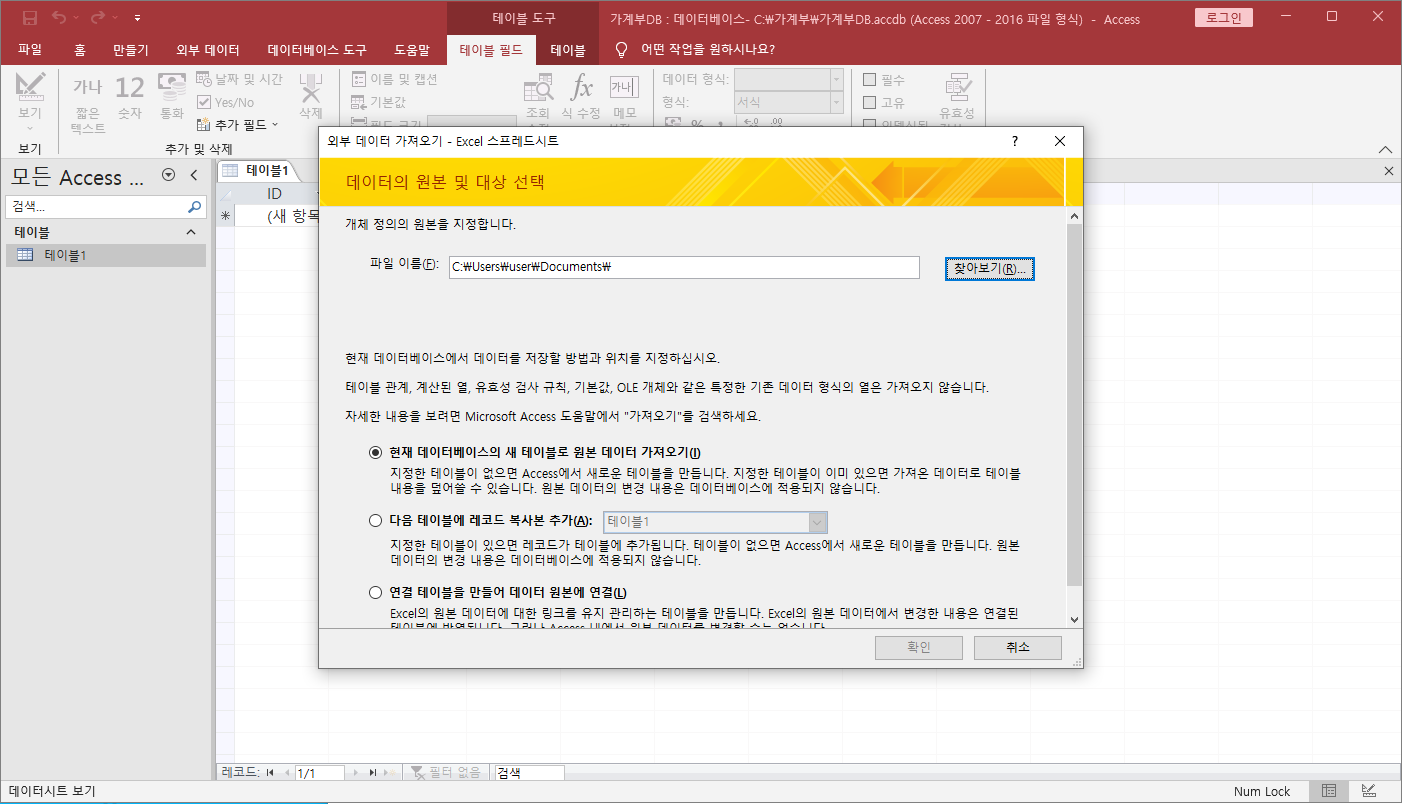Toggle the Unique (고유) checkbox
The image size is (1402, 804).
[869, 102]
